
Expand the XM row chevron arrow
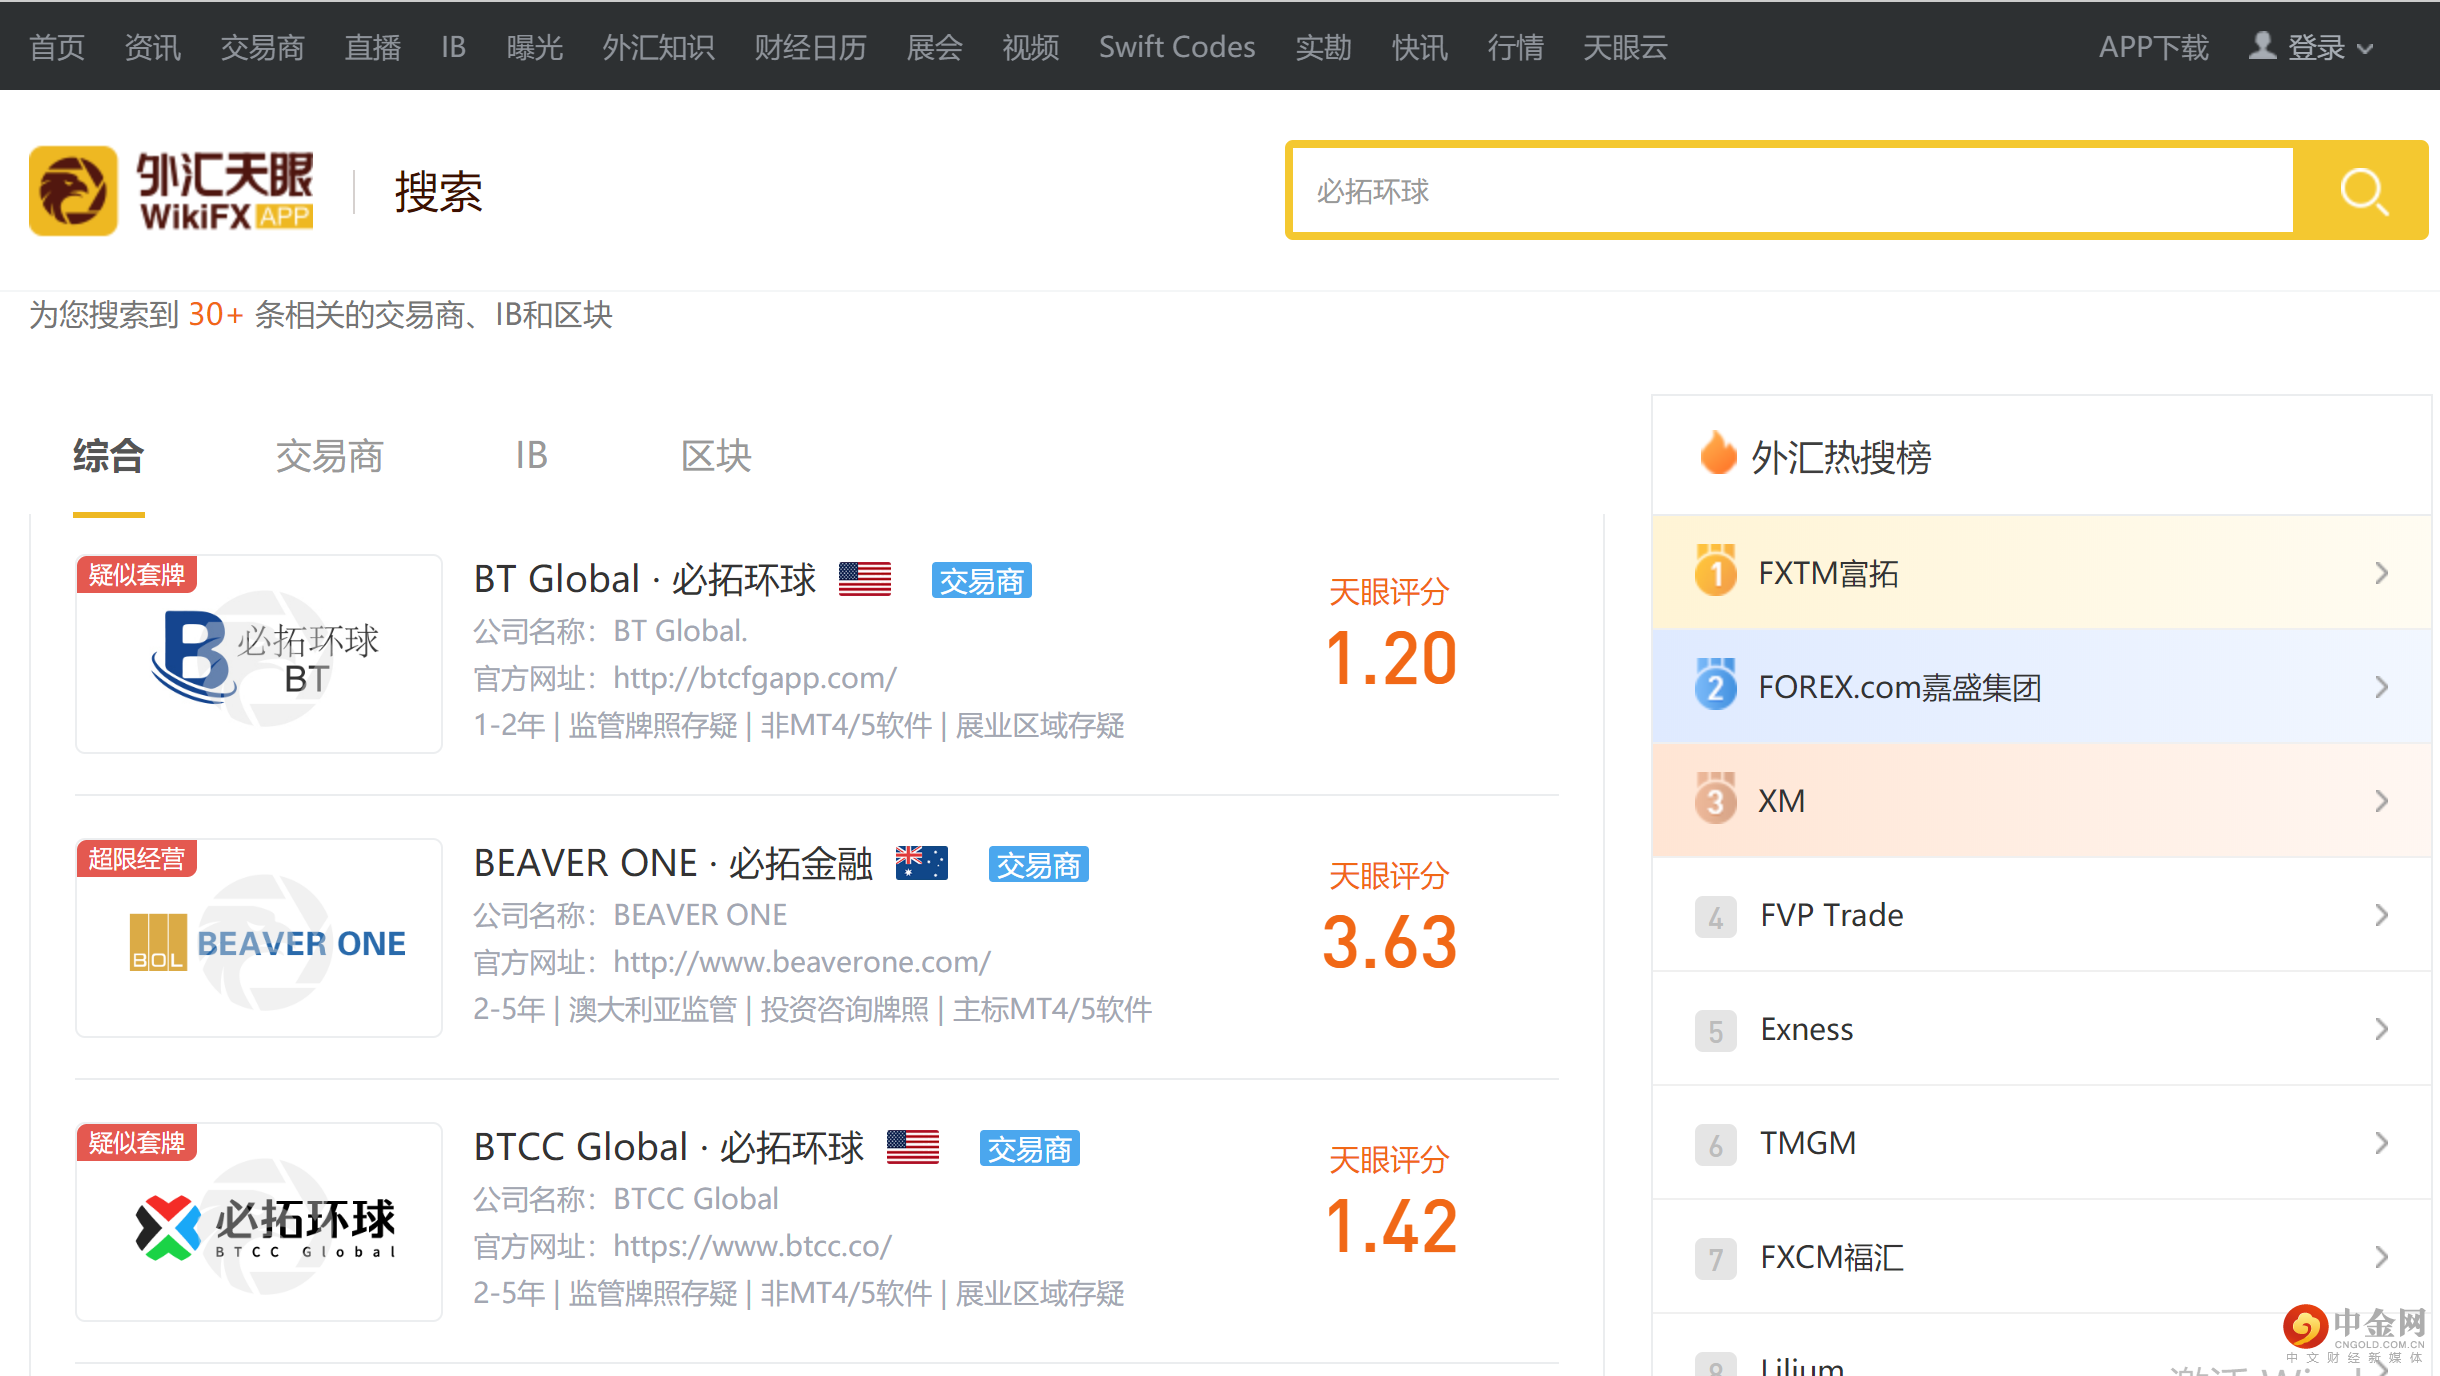pos(2382,801)
